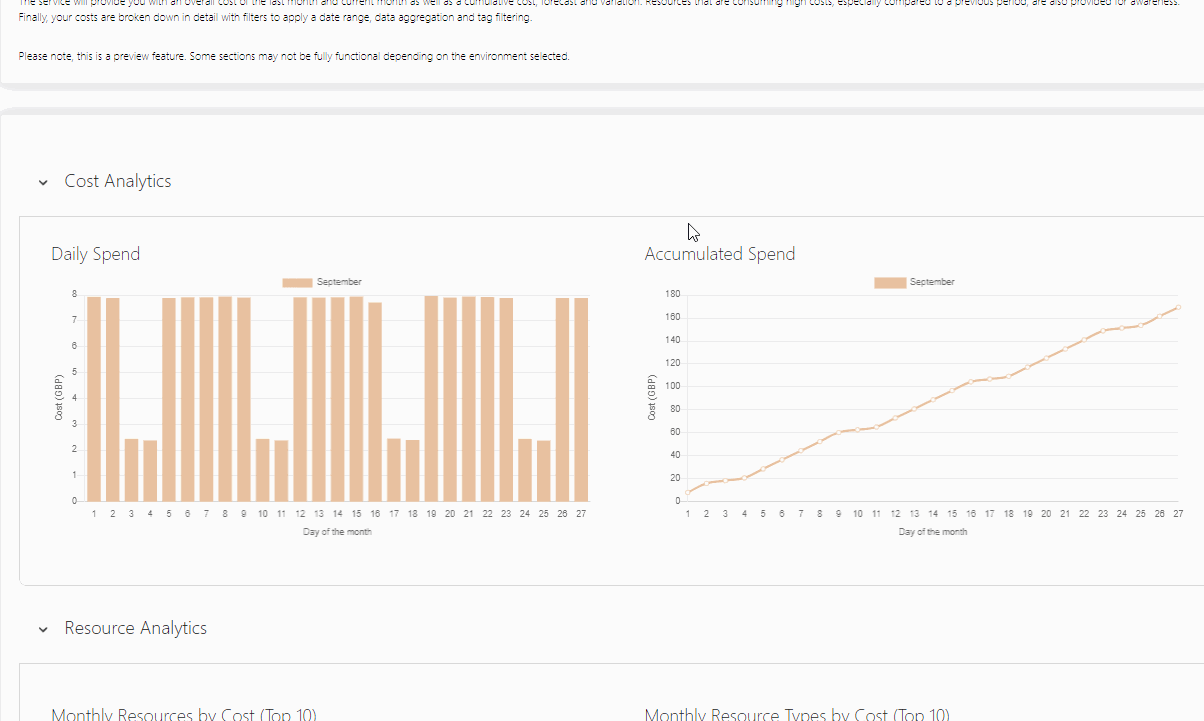1204x721 pixels.
Task: Select the day 8 bar in Daily Spend
Action: (225, 399)
